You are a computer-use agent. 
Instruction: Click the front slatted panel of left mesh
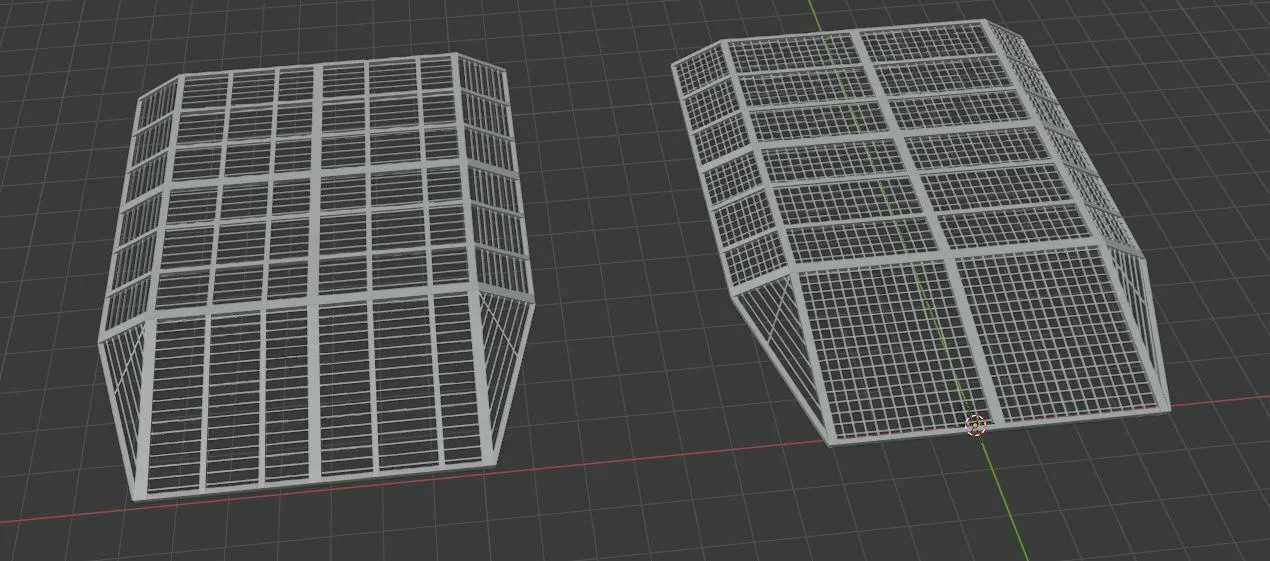[318, 400]
